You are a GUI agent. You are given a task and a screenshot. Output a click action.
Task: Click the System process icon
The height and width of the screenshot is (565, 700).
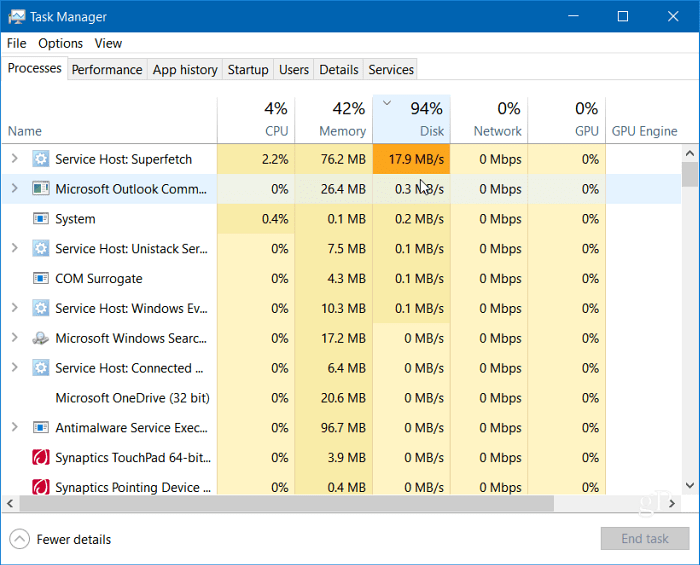(41, 219)
